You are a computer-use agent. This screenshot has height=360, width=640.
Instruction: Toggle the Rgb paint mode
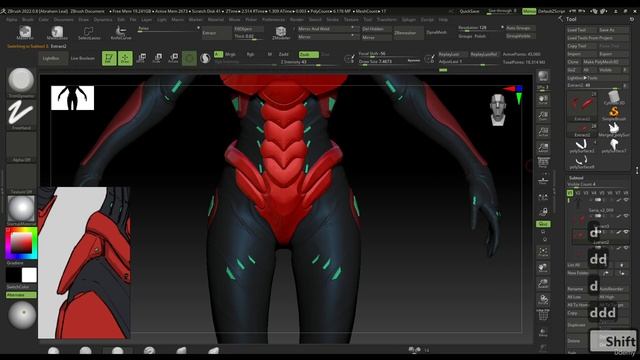[x=250, y=54]
